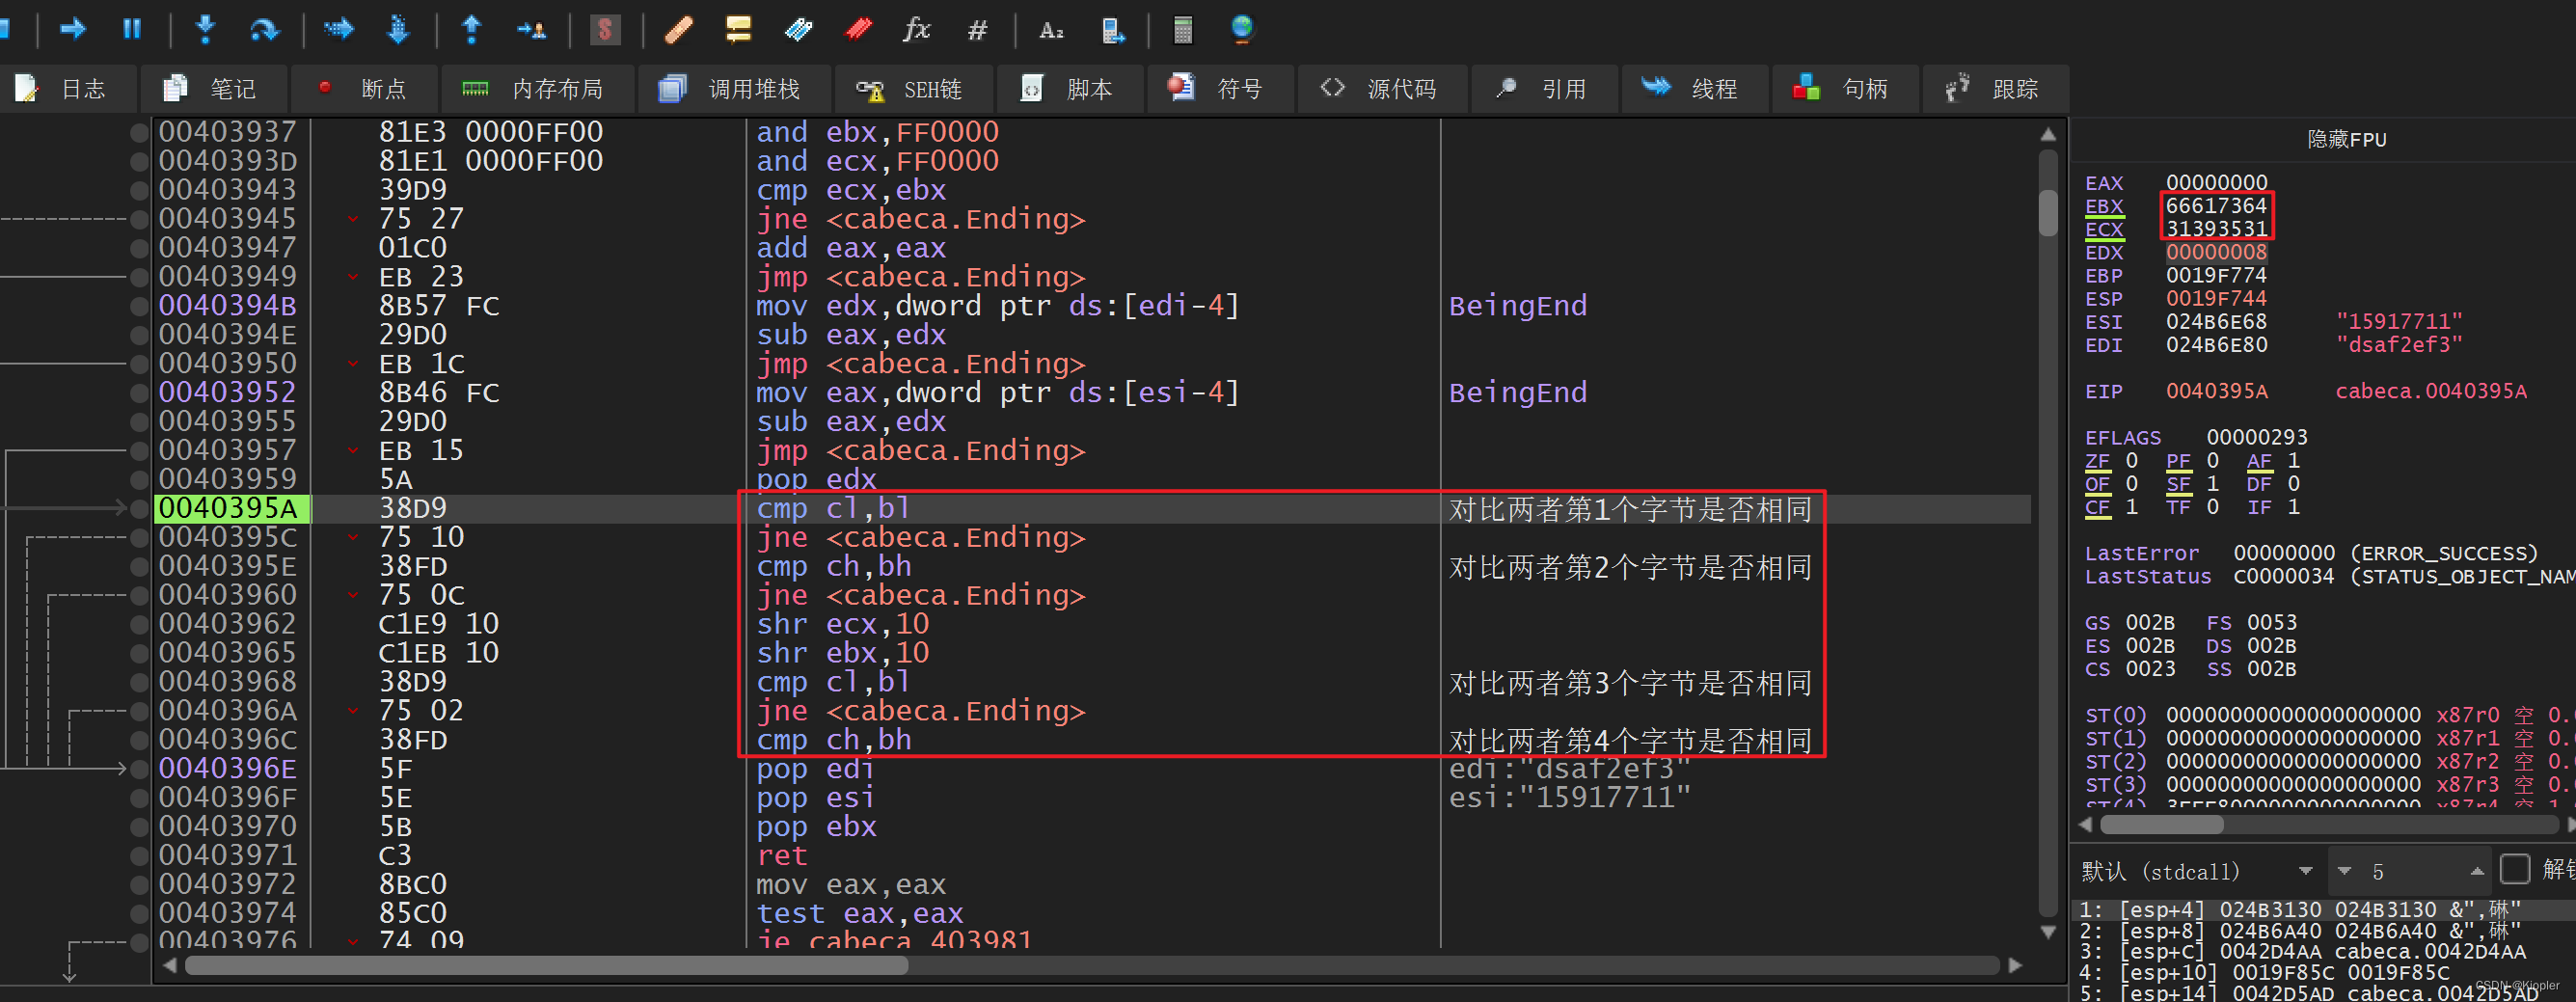Image resolution: width=2576 pixels, height=1002 pixels.
Task: Open the 默认 (stdcall) calling convention dropdown
Action: pyautogui.click(x=2198, y=871)
